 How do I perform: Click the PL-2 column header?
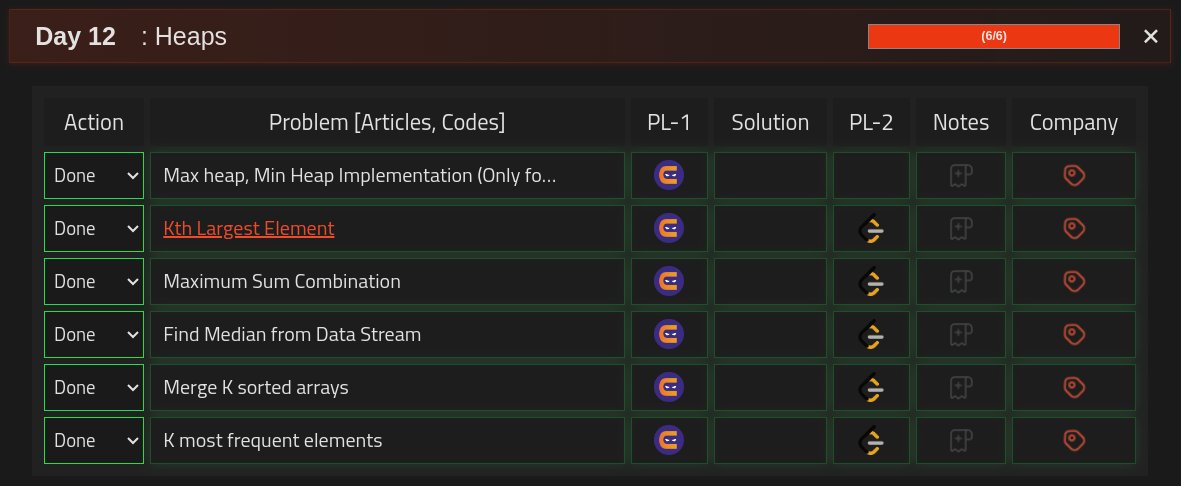pos(871,122)
